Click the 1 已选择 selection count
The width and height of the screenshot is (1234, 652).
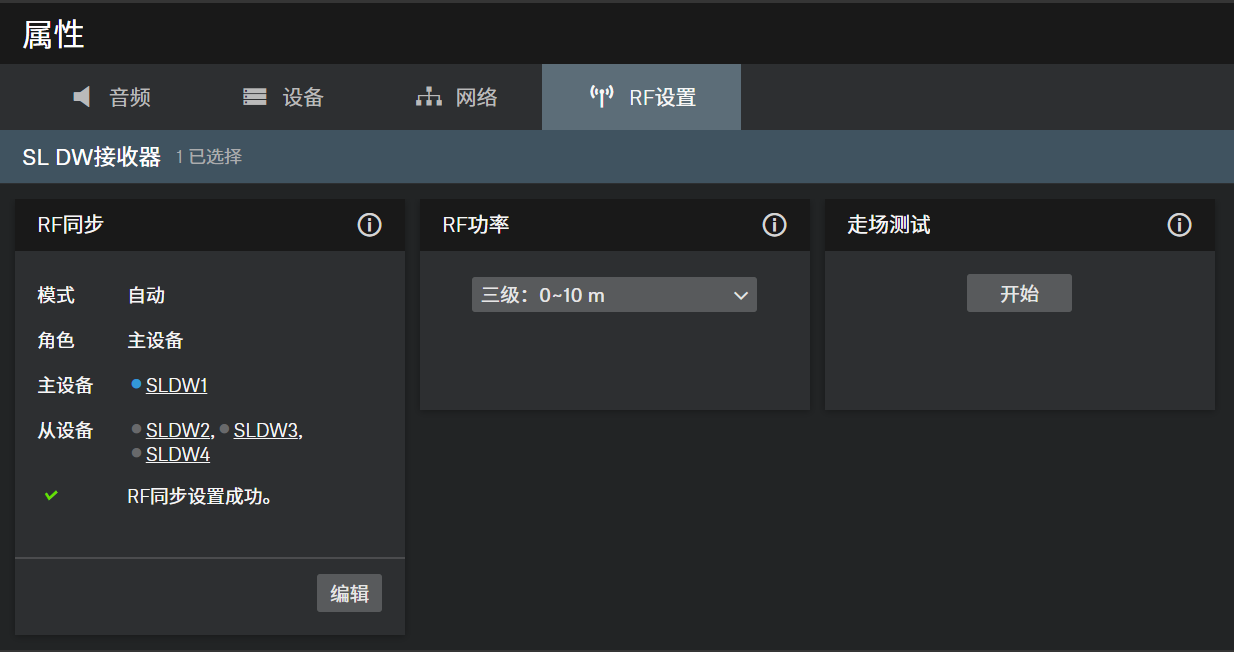209,157
